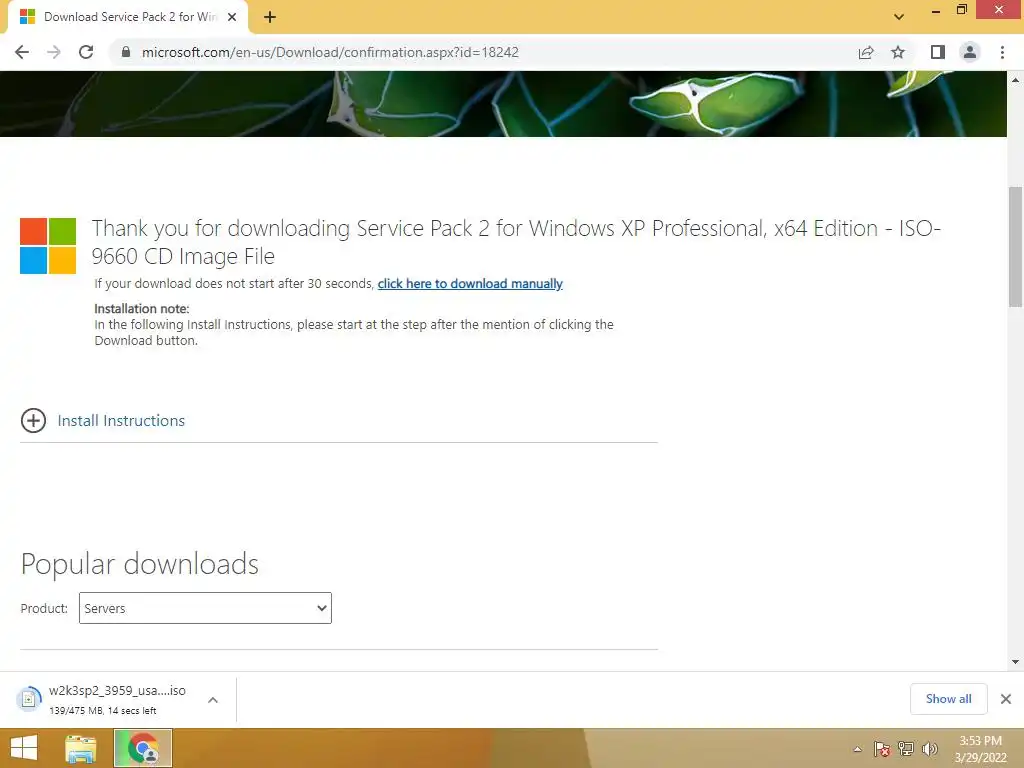Click the "Popular downloads" heading

140,564
